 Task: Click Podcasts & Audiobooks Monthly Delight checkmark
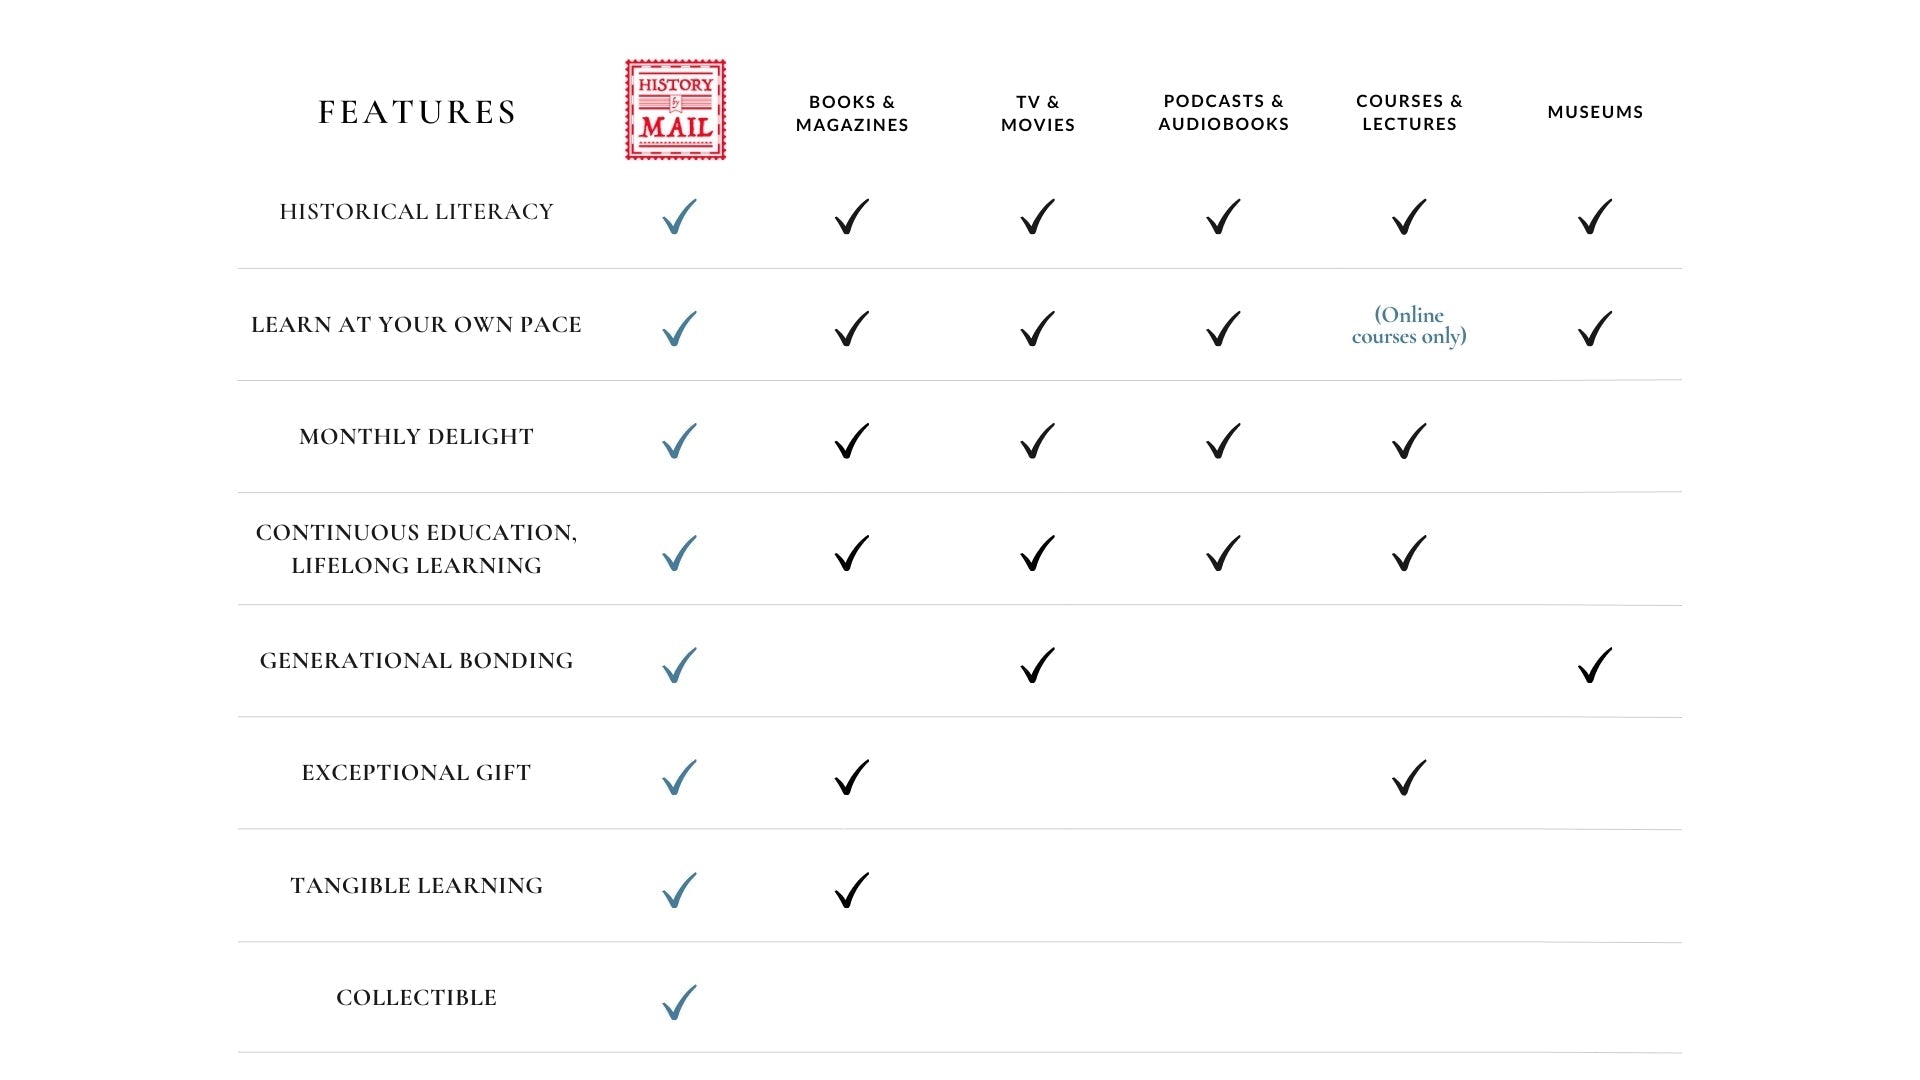(x=1223, y=441)
